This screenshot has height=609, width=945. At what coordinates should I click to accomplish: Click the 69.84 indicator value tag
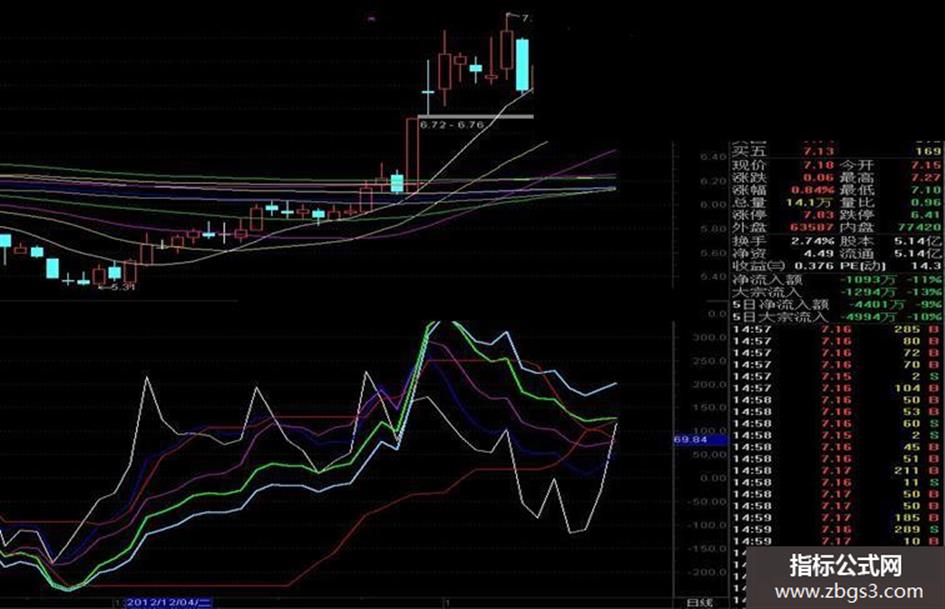coord(691,440)
